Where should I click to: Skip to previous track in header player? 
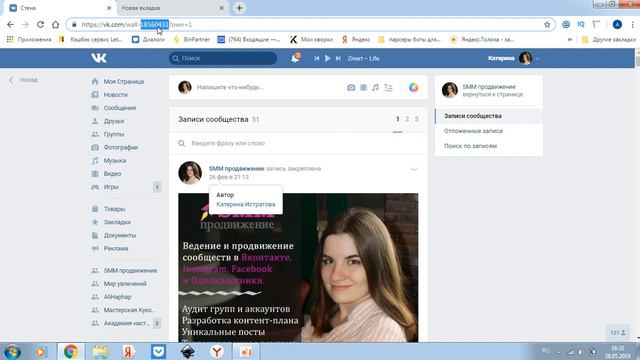click(x=317, y=58)
